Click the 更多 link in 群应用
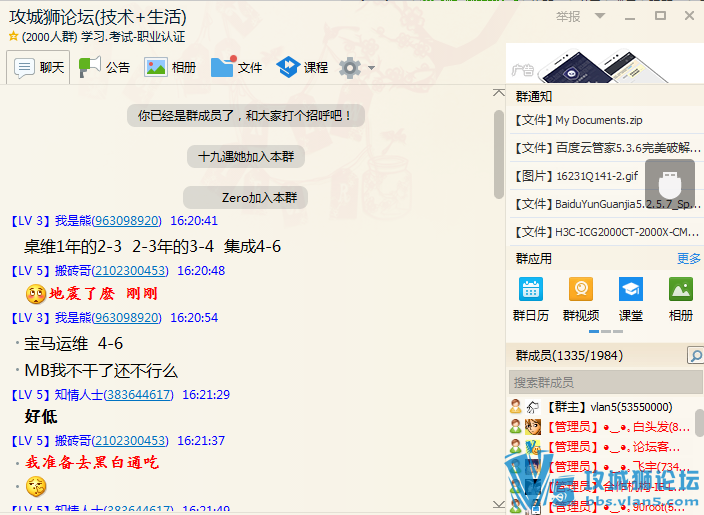 (x=688, y=258)
